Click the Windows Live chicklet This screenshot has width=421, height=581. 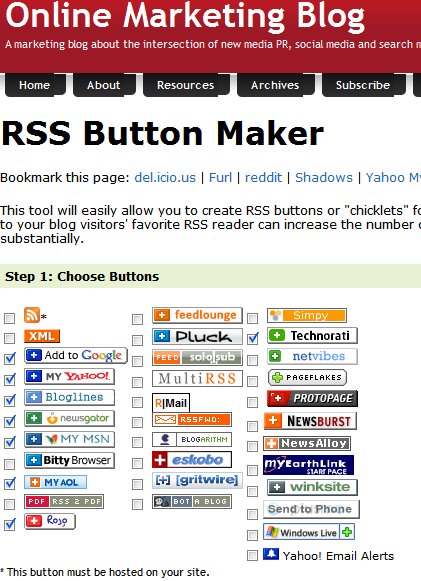[x=309, y=532]
